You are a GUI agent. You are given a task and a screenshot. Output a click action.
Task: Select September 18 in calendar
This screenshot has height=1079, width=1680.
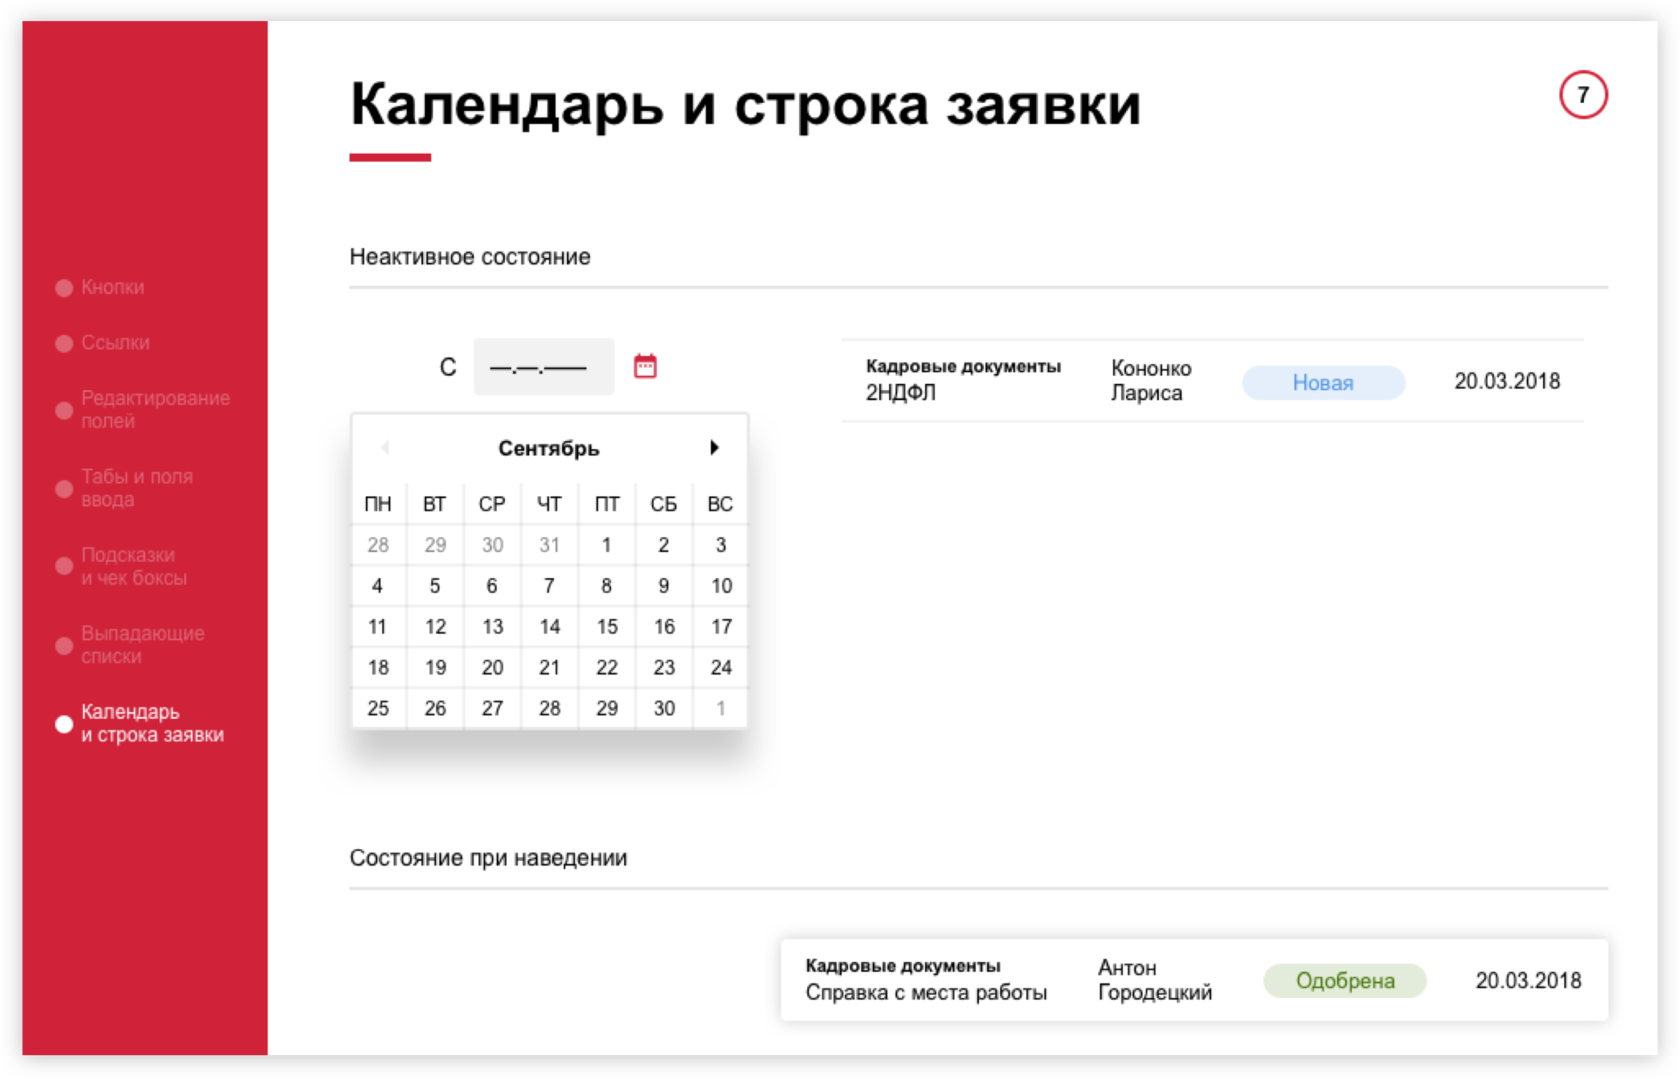[378, 668]
